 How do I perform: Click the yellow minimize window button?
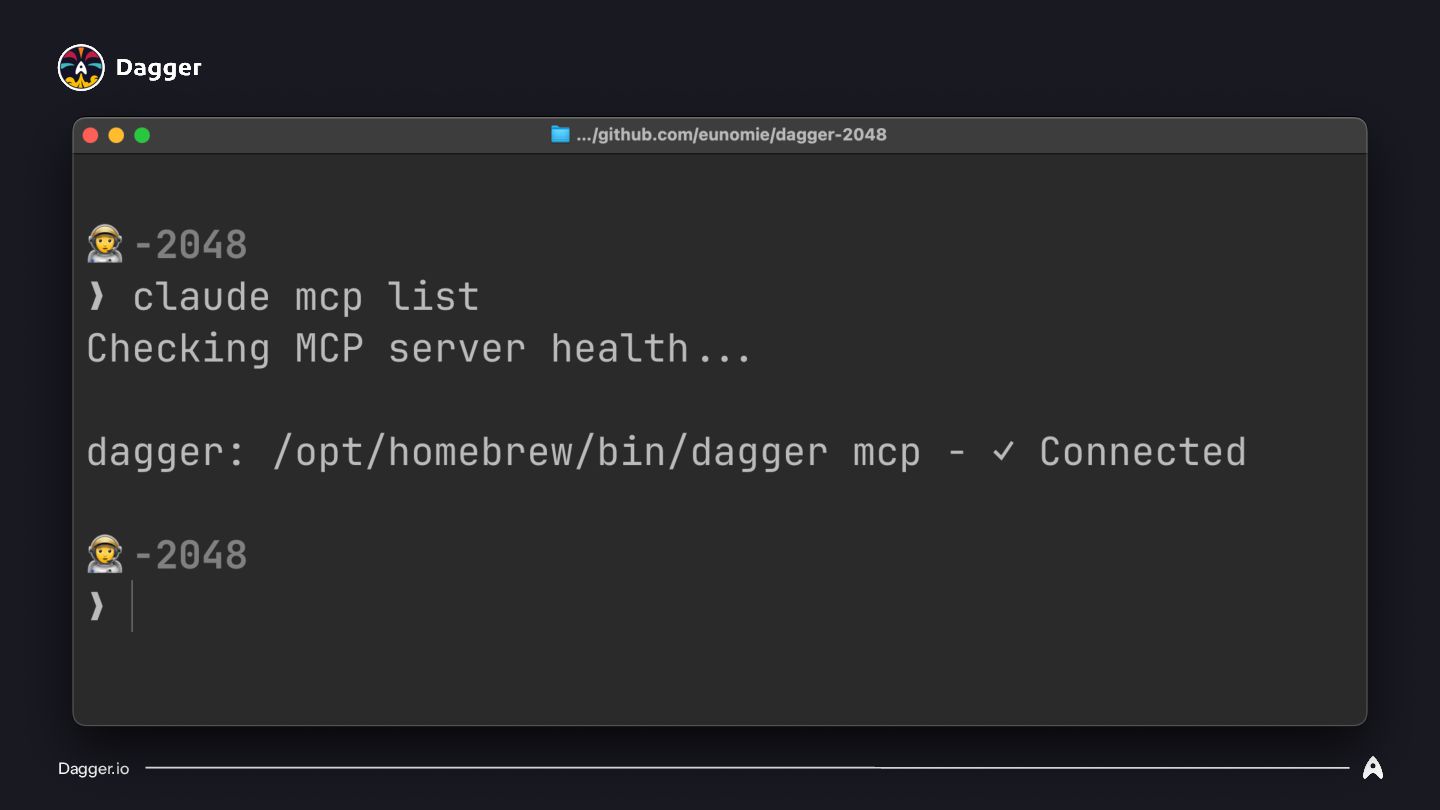pos(116,135)
